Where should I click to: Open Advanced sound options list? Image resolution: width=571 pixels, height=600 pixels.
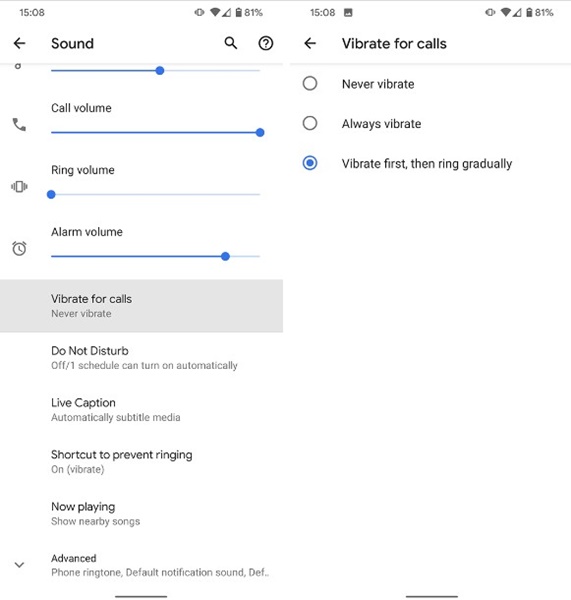142,565
